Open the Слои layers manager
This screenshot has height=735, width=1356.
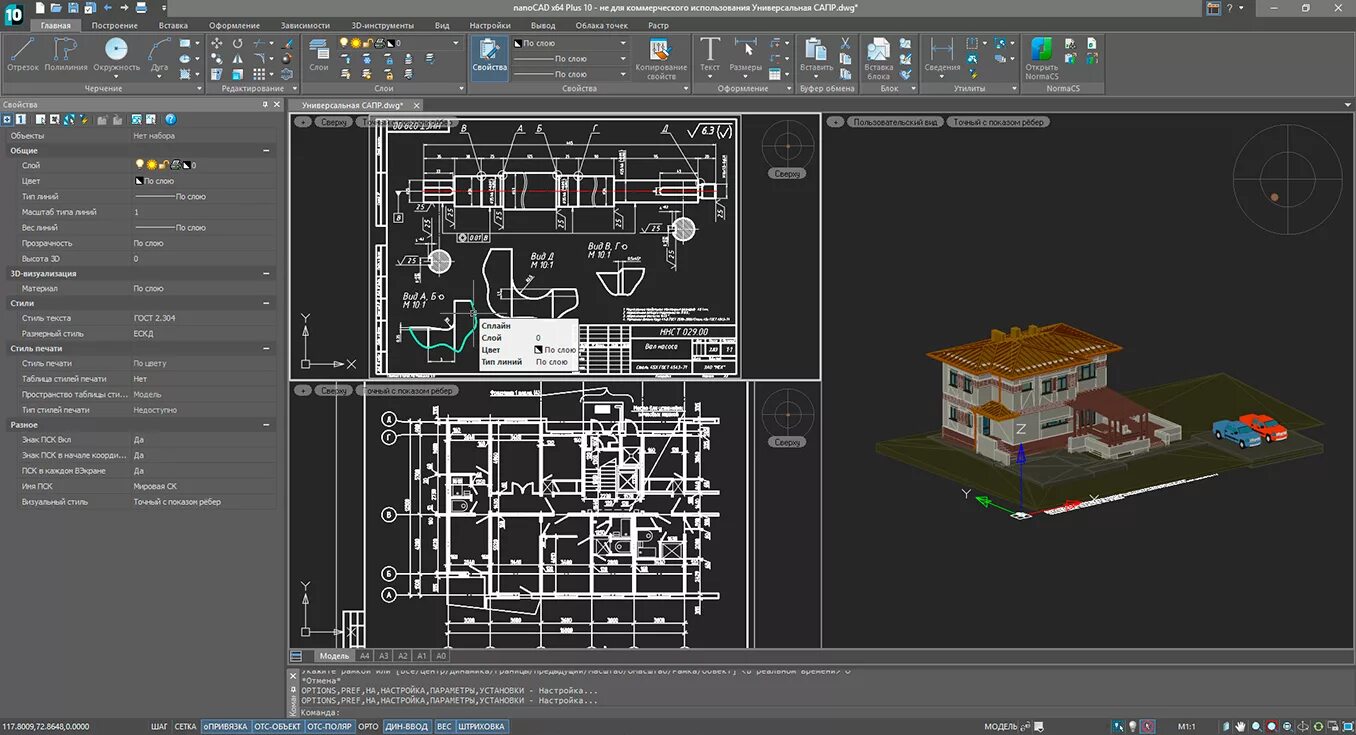click(x=319, y=54)
